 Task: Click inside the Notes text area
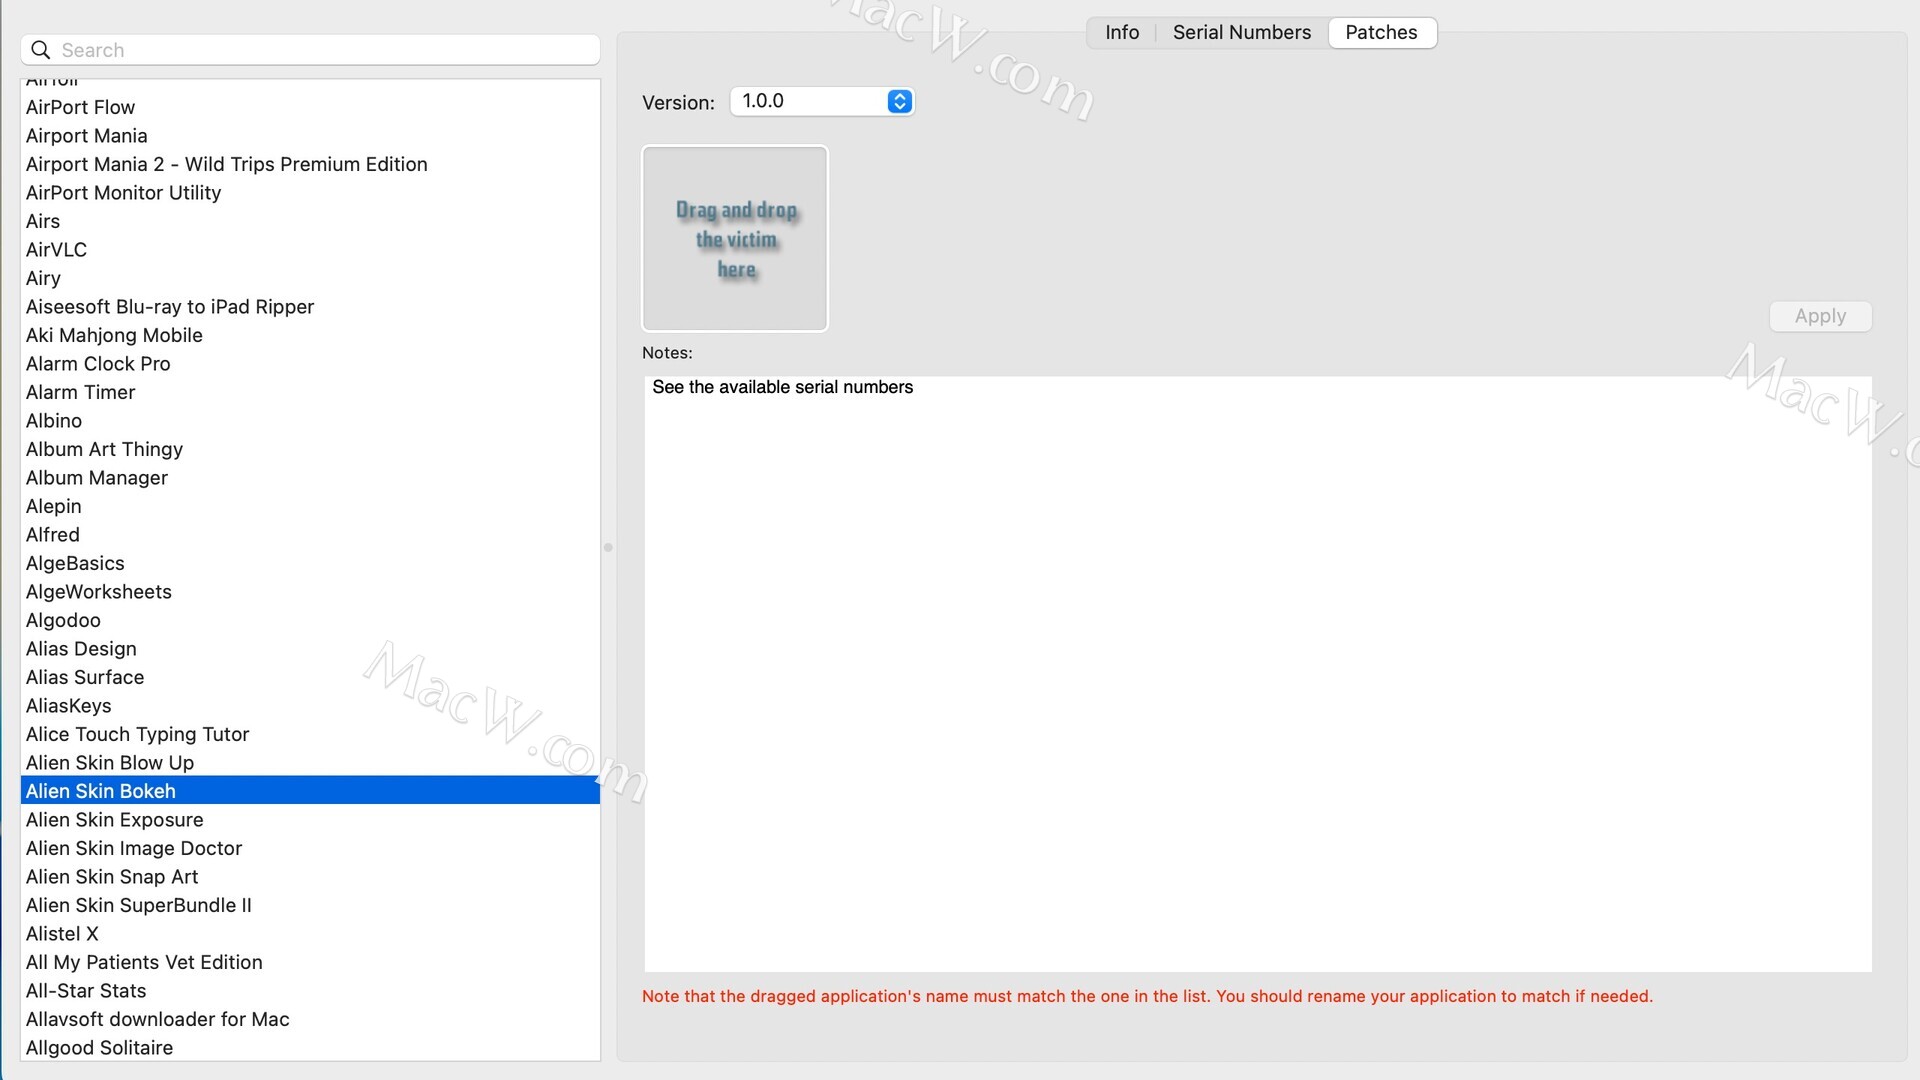(1257, 673)
